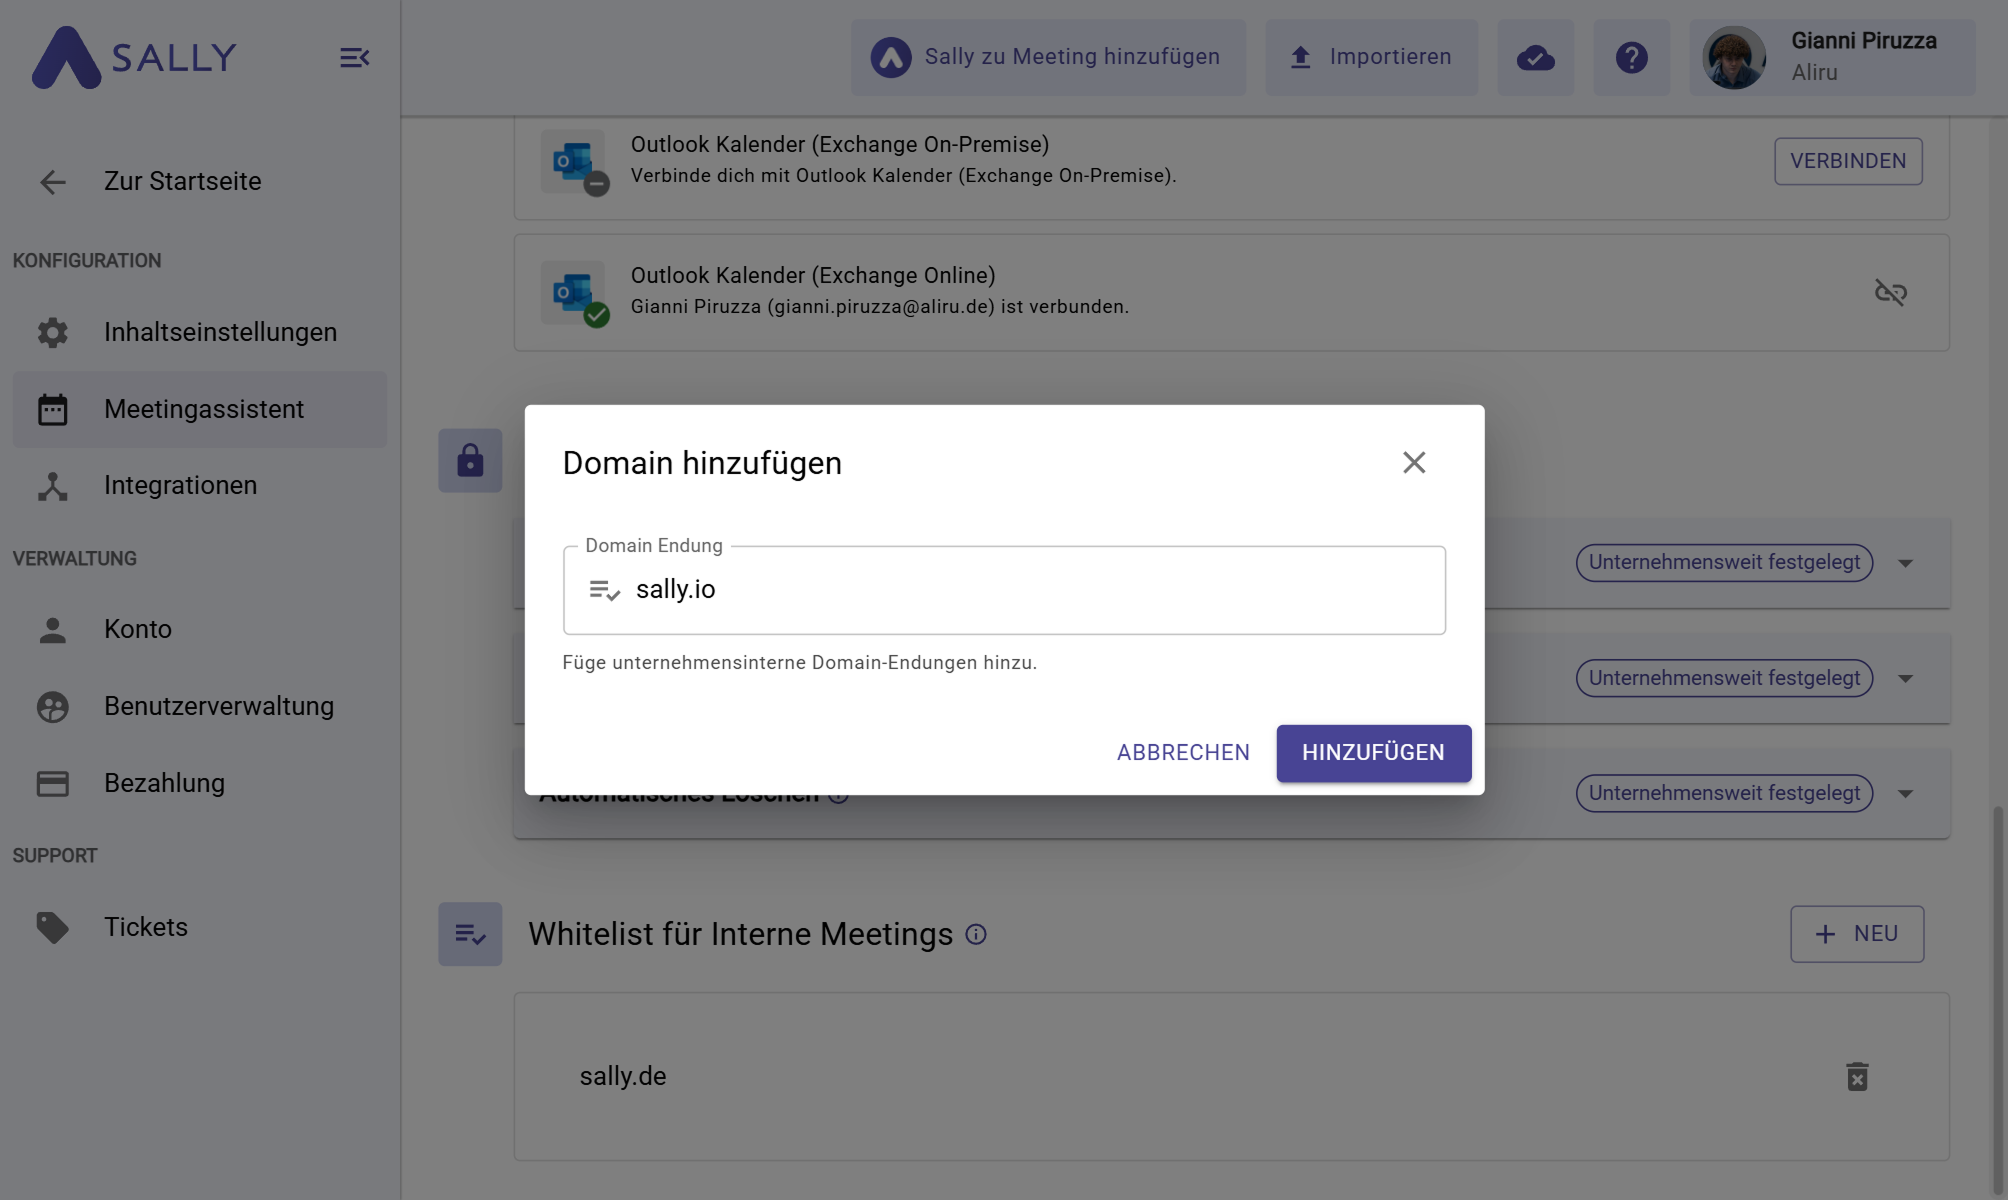Open Zur Startseite menu item
Viewport: 2008px width, 1200px height.
click(199, 182)
